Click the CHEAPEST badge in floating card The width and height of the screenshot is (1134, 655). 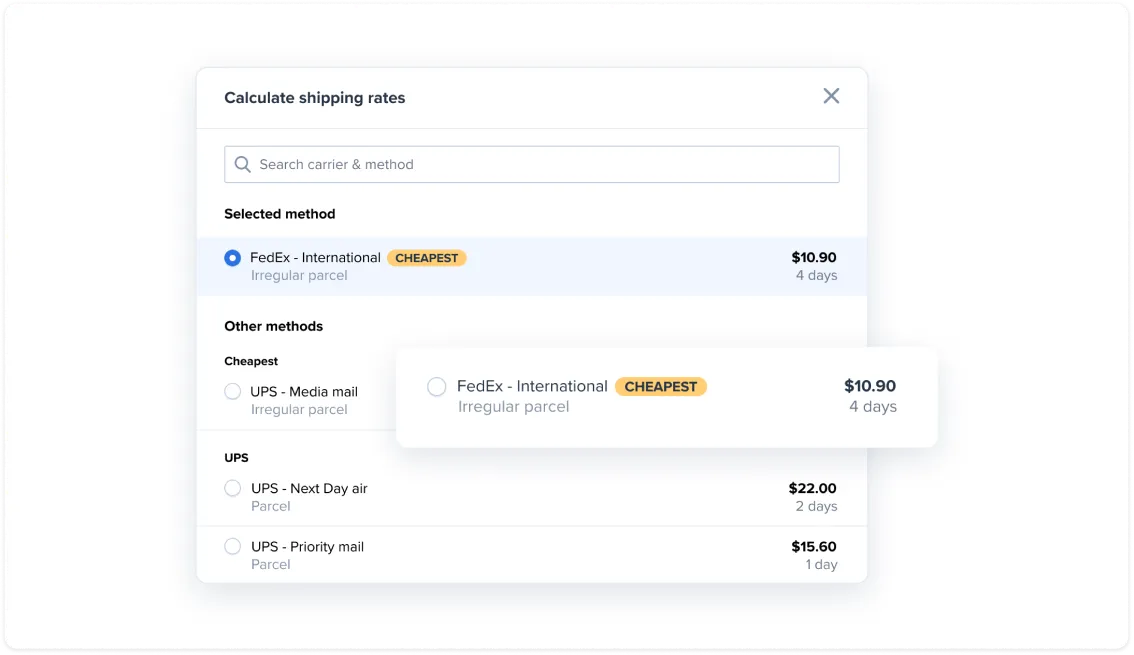pos(661,387)
